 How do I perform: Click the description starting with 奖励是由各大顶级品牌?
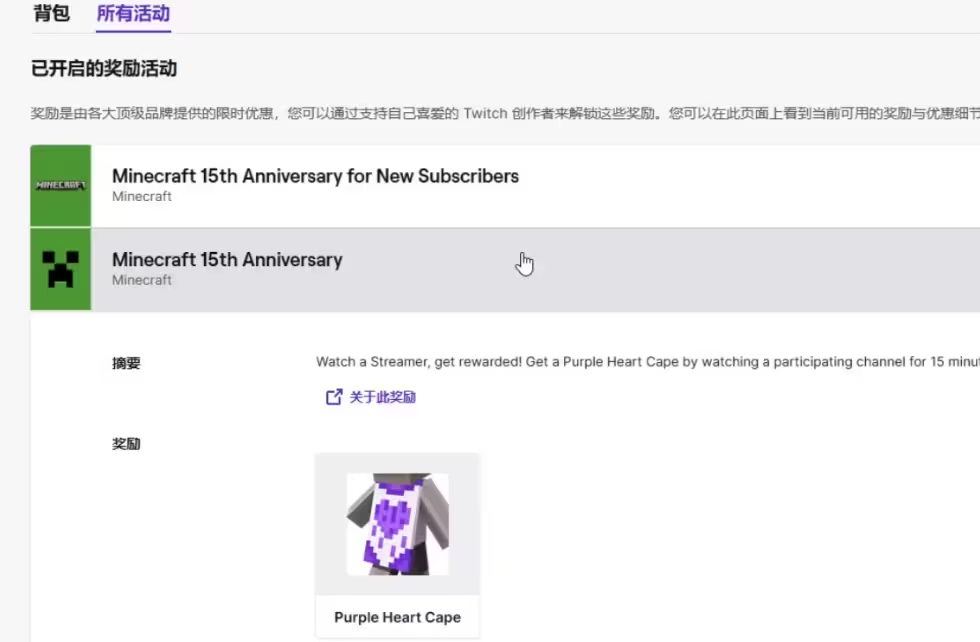click(505, 113)
